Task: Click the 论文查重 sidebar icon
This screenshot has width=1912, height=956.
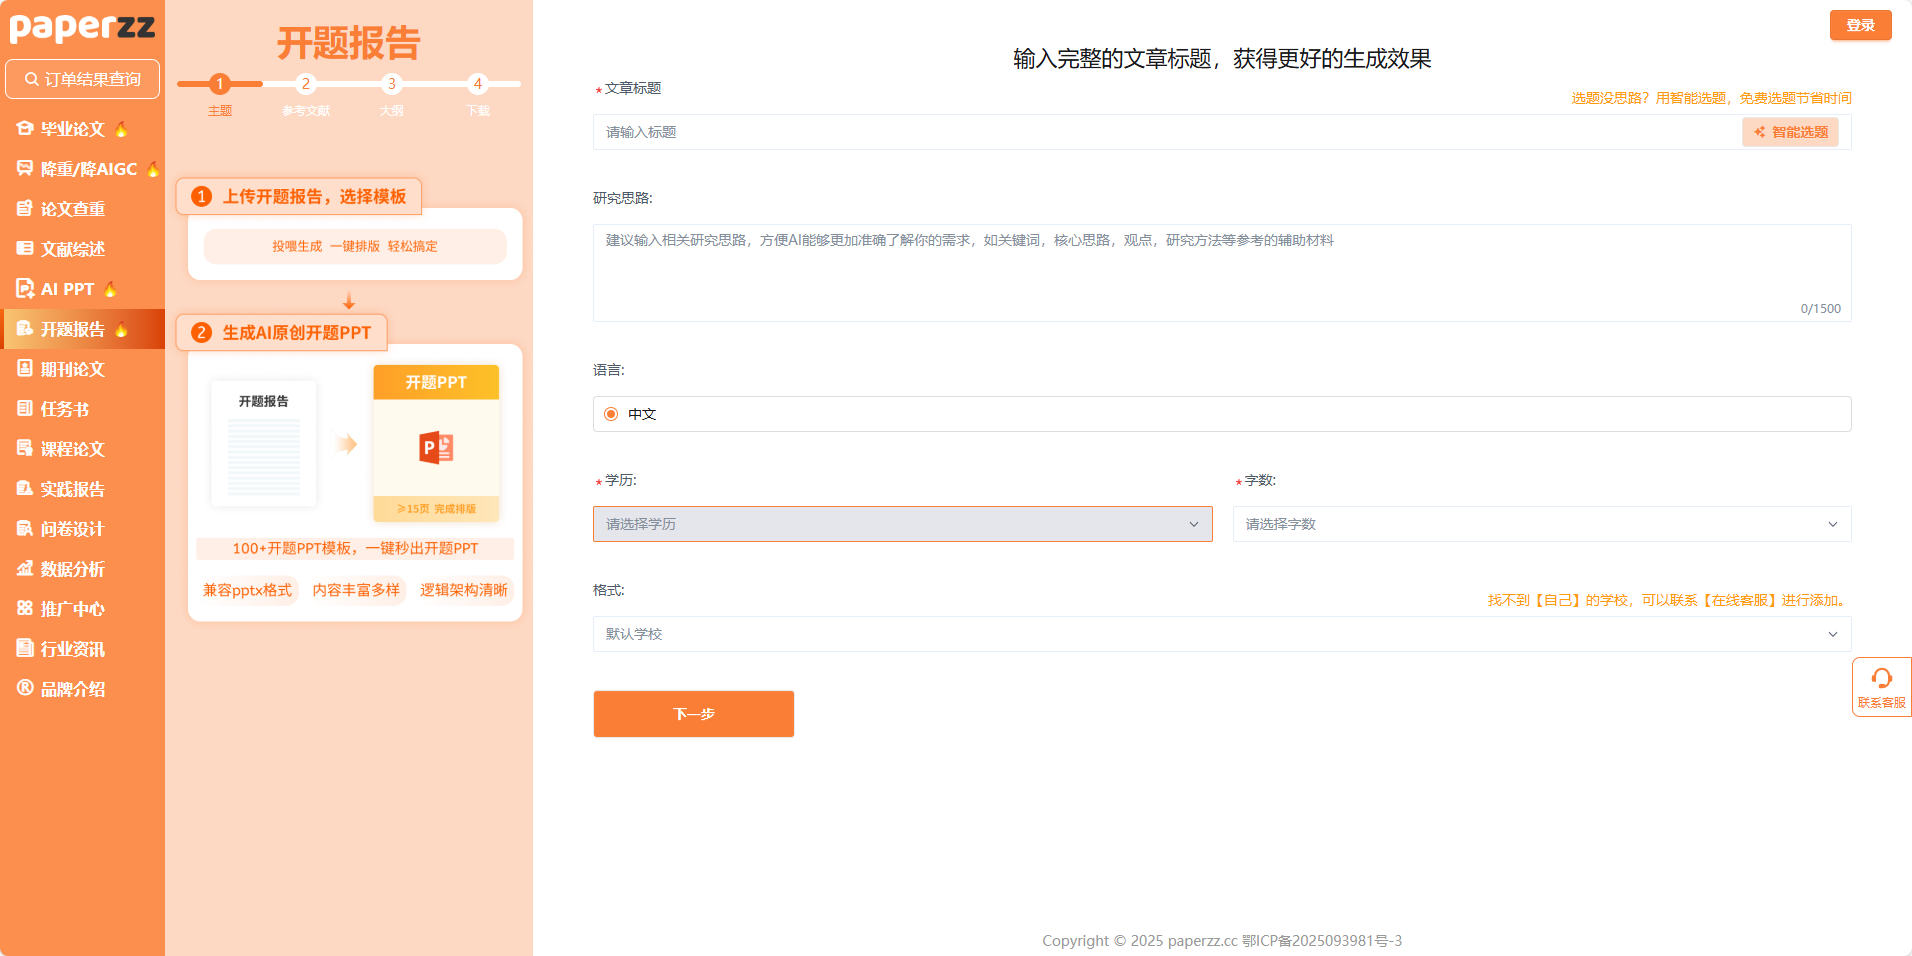Action: [x=25, y=209]
